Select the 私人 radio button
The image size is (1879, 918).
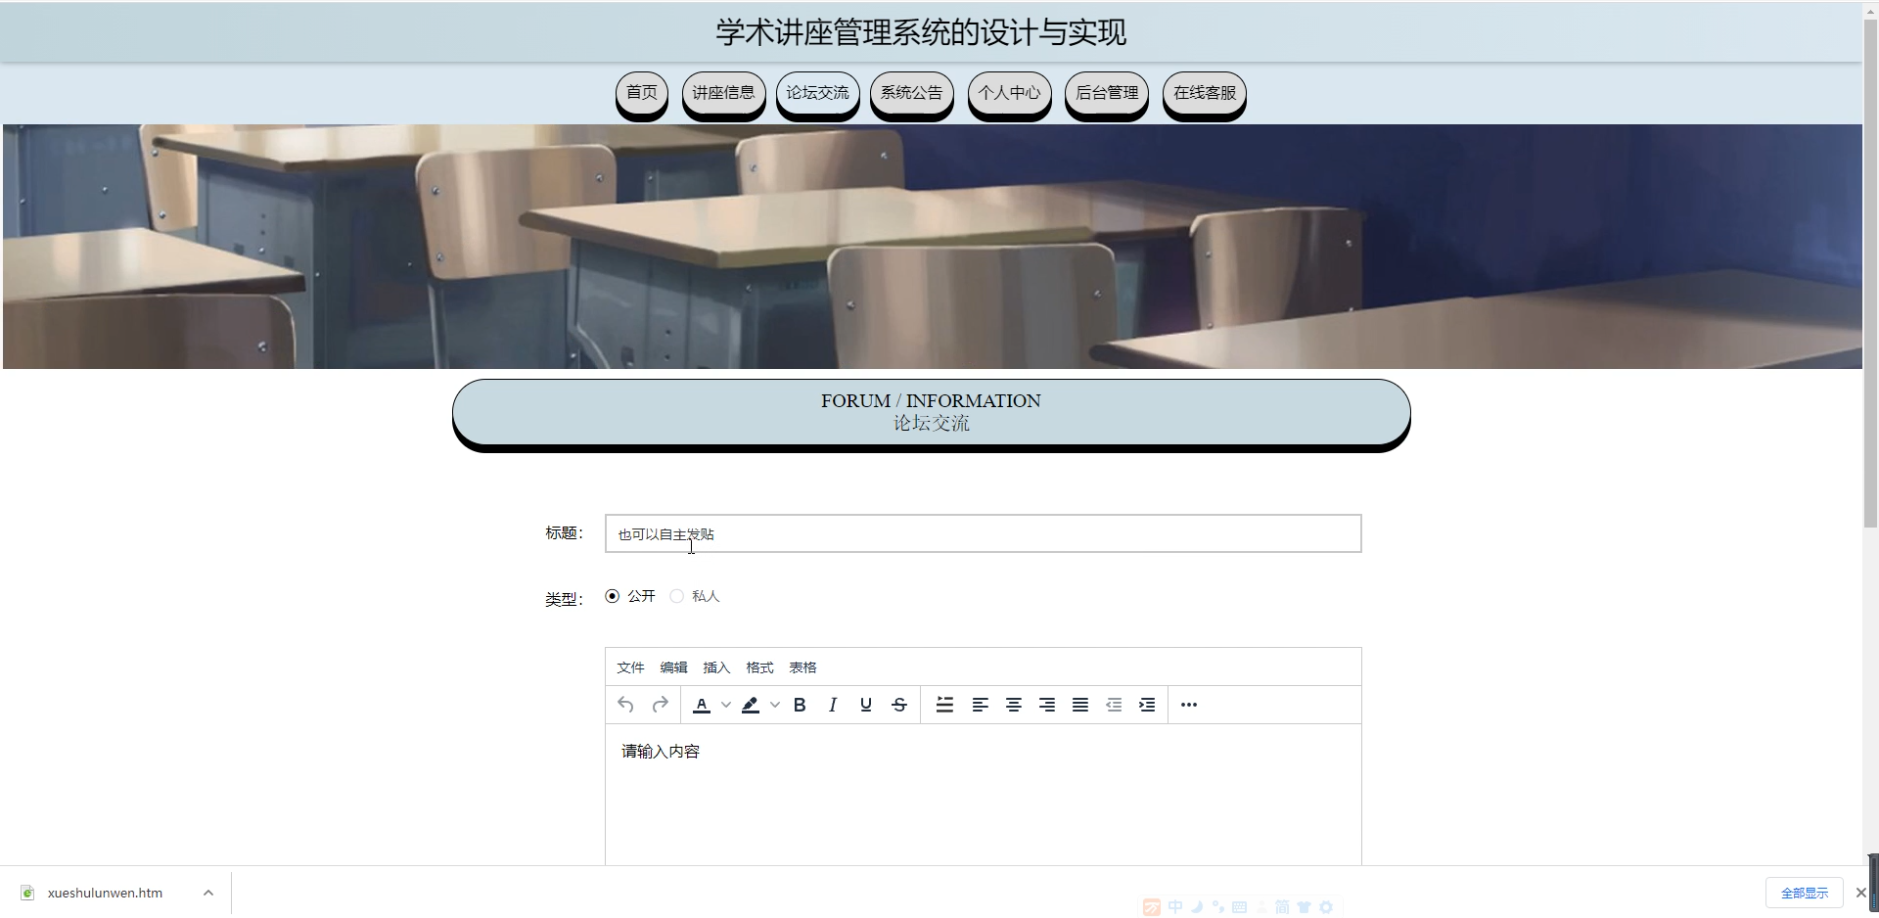(677, 596)
